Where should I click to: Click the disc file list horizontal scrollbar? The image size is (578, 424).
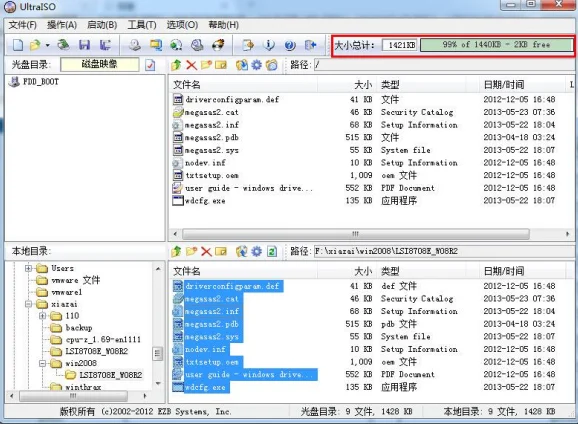click(356, 234)
